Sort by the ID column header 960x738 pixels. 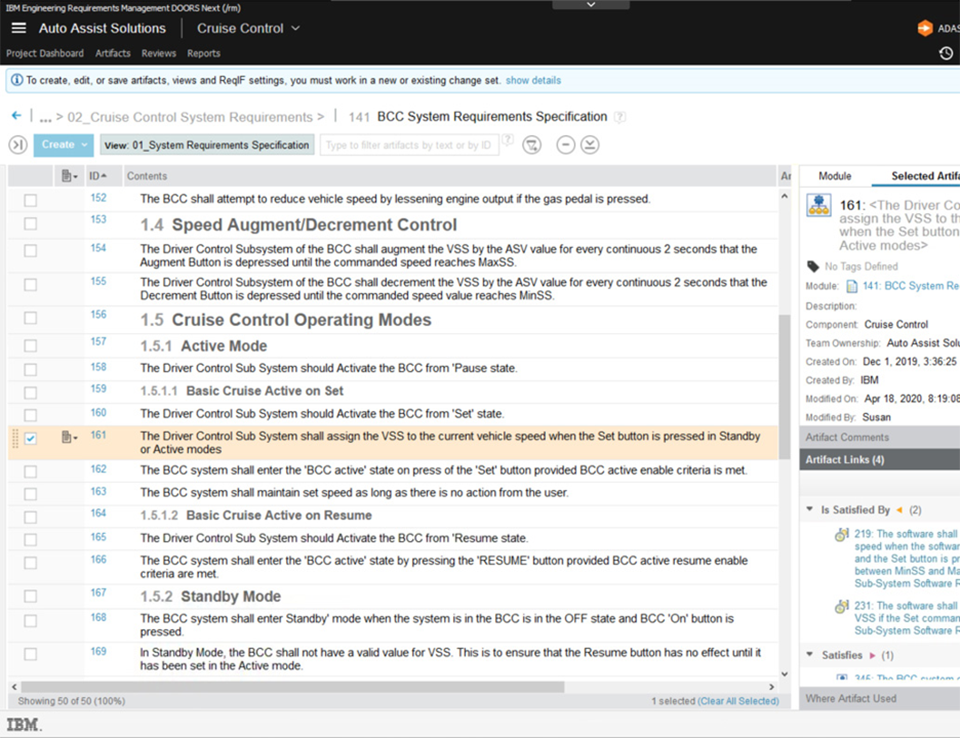97,176
